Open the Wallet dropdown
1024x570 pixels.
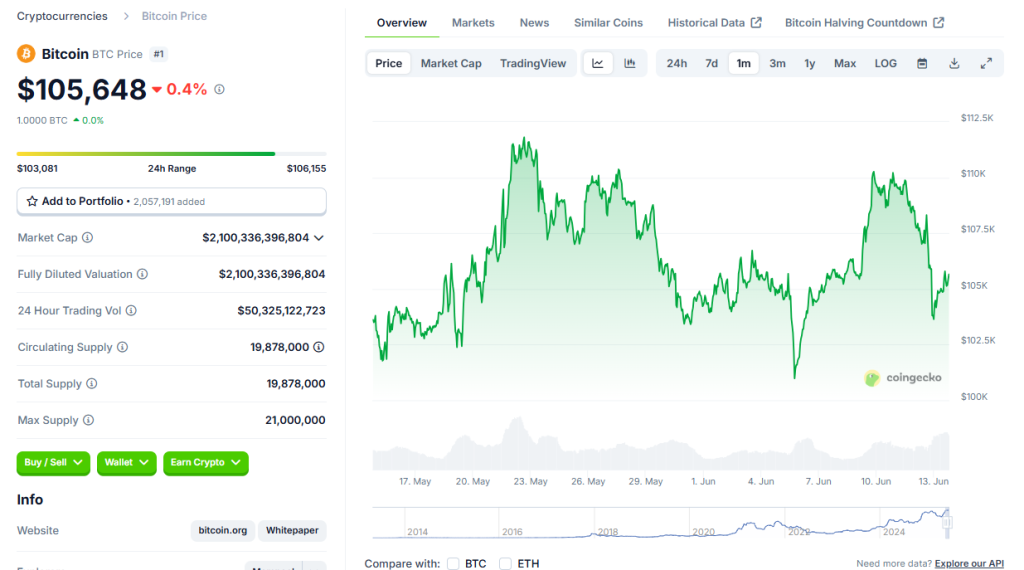(127, 462)
